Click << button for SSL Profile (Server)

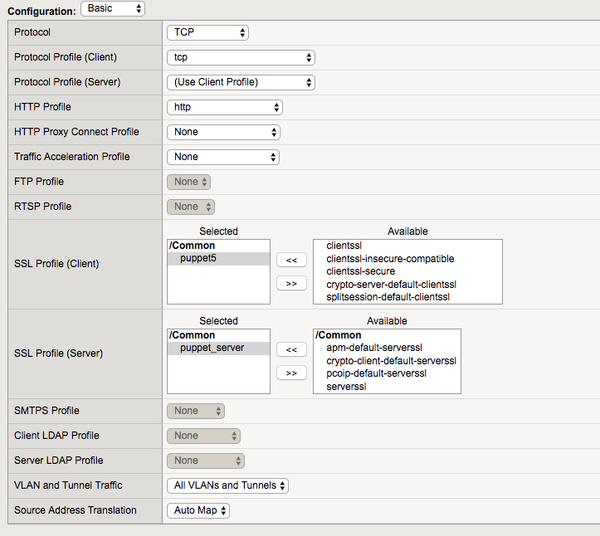tap(291, 350)
